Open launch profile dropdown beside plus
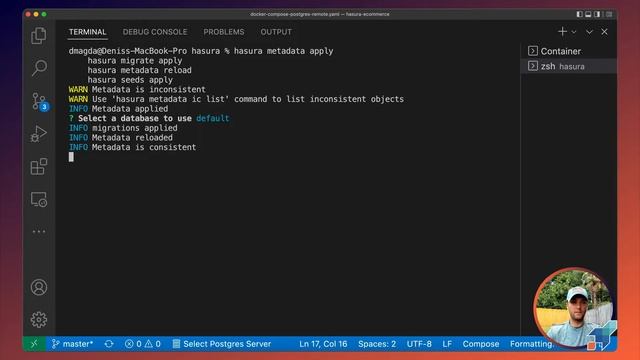Viewport: 640px width, 360px height. coord(573,32)
